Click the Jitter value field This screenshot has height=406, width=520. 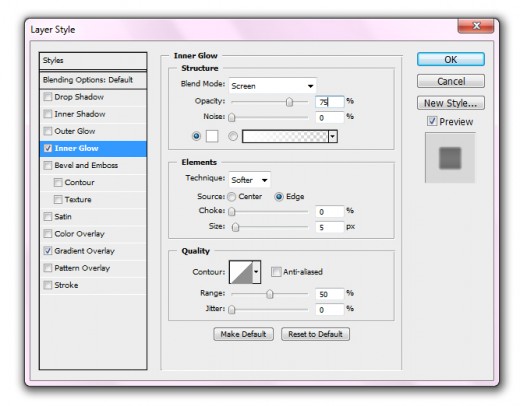[329, 309]
